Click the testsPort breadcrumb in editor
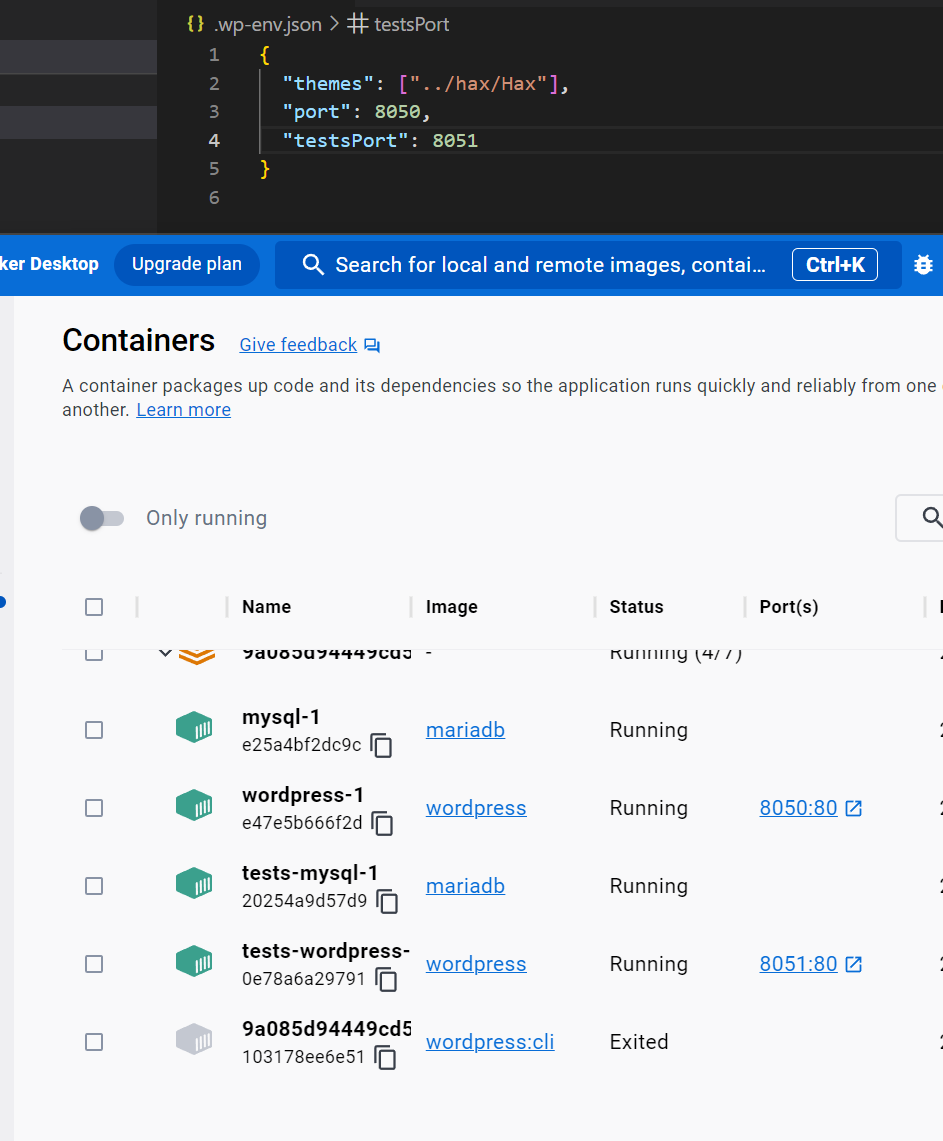The height and width of the screenshot is (1141, 943). (x=411, y=24)
